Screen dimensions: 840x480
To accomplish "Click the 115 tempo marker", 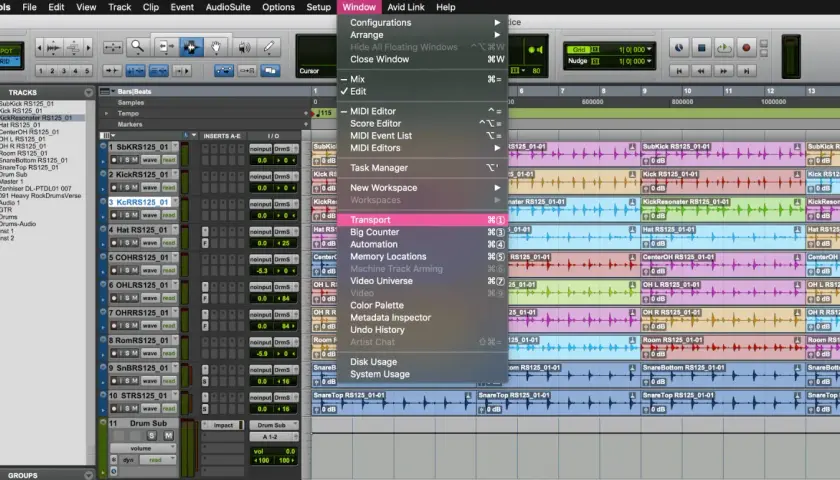I will click(324, 113).
